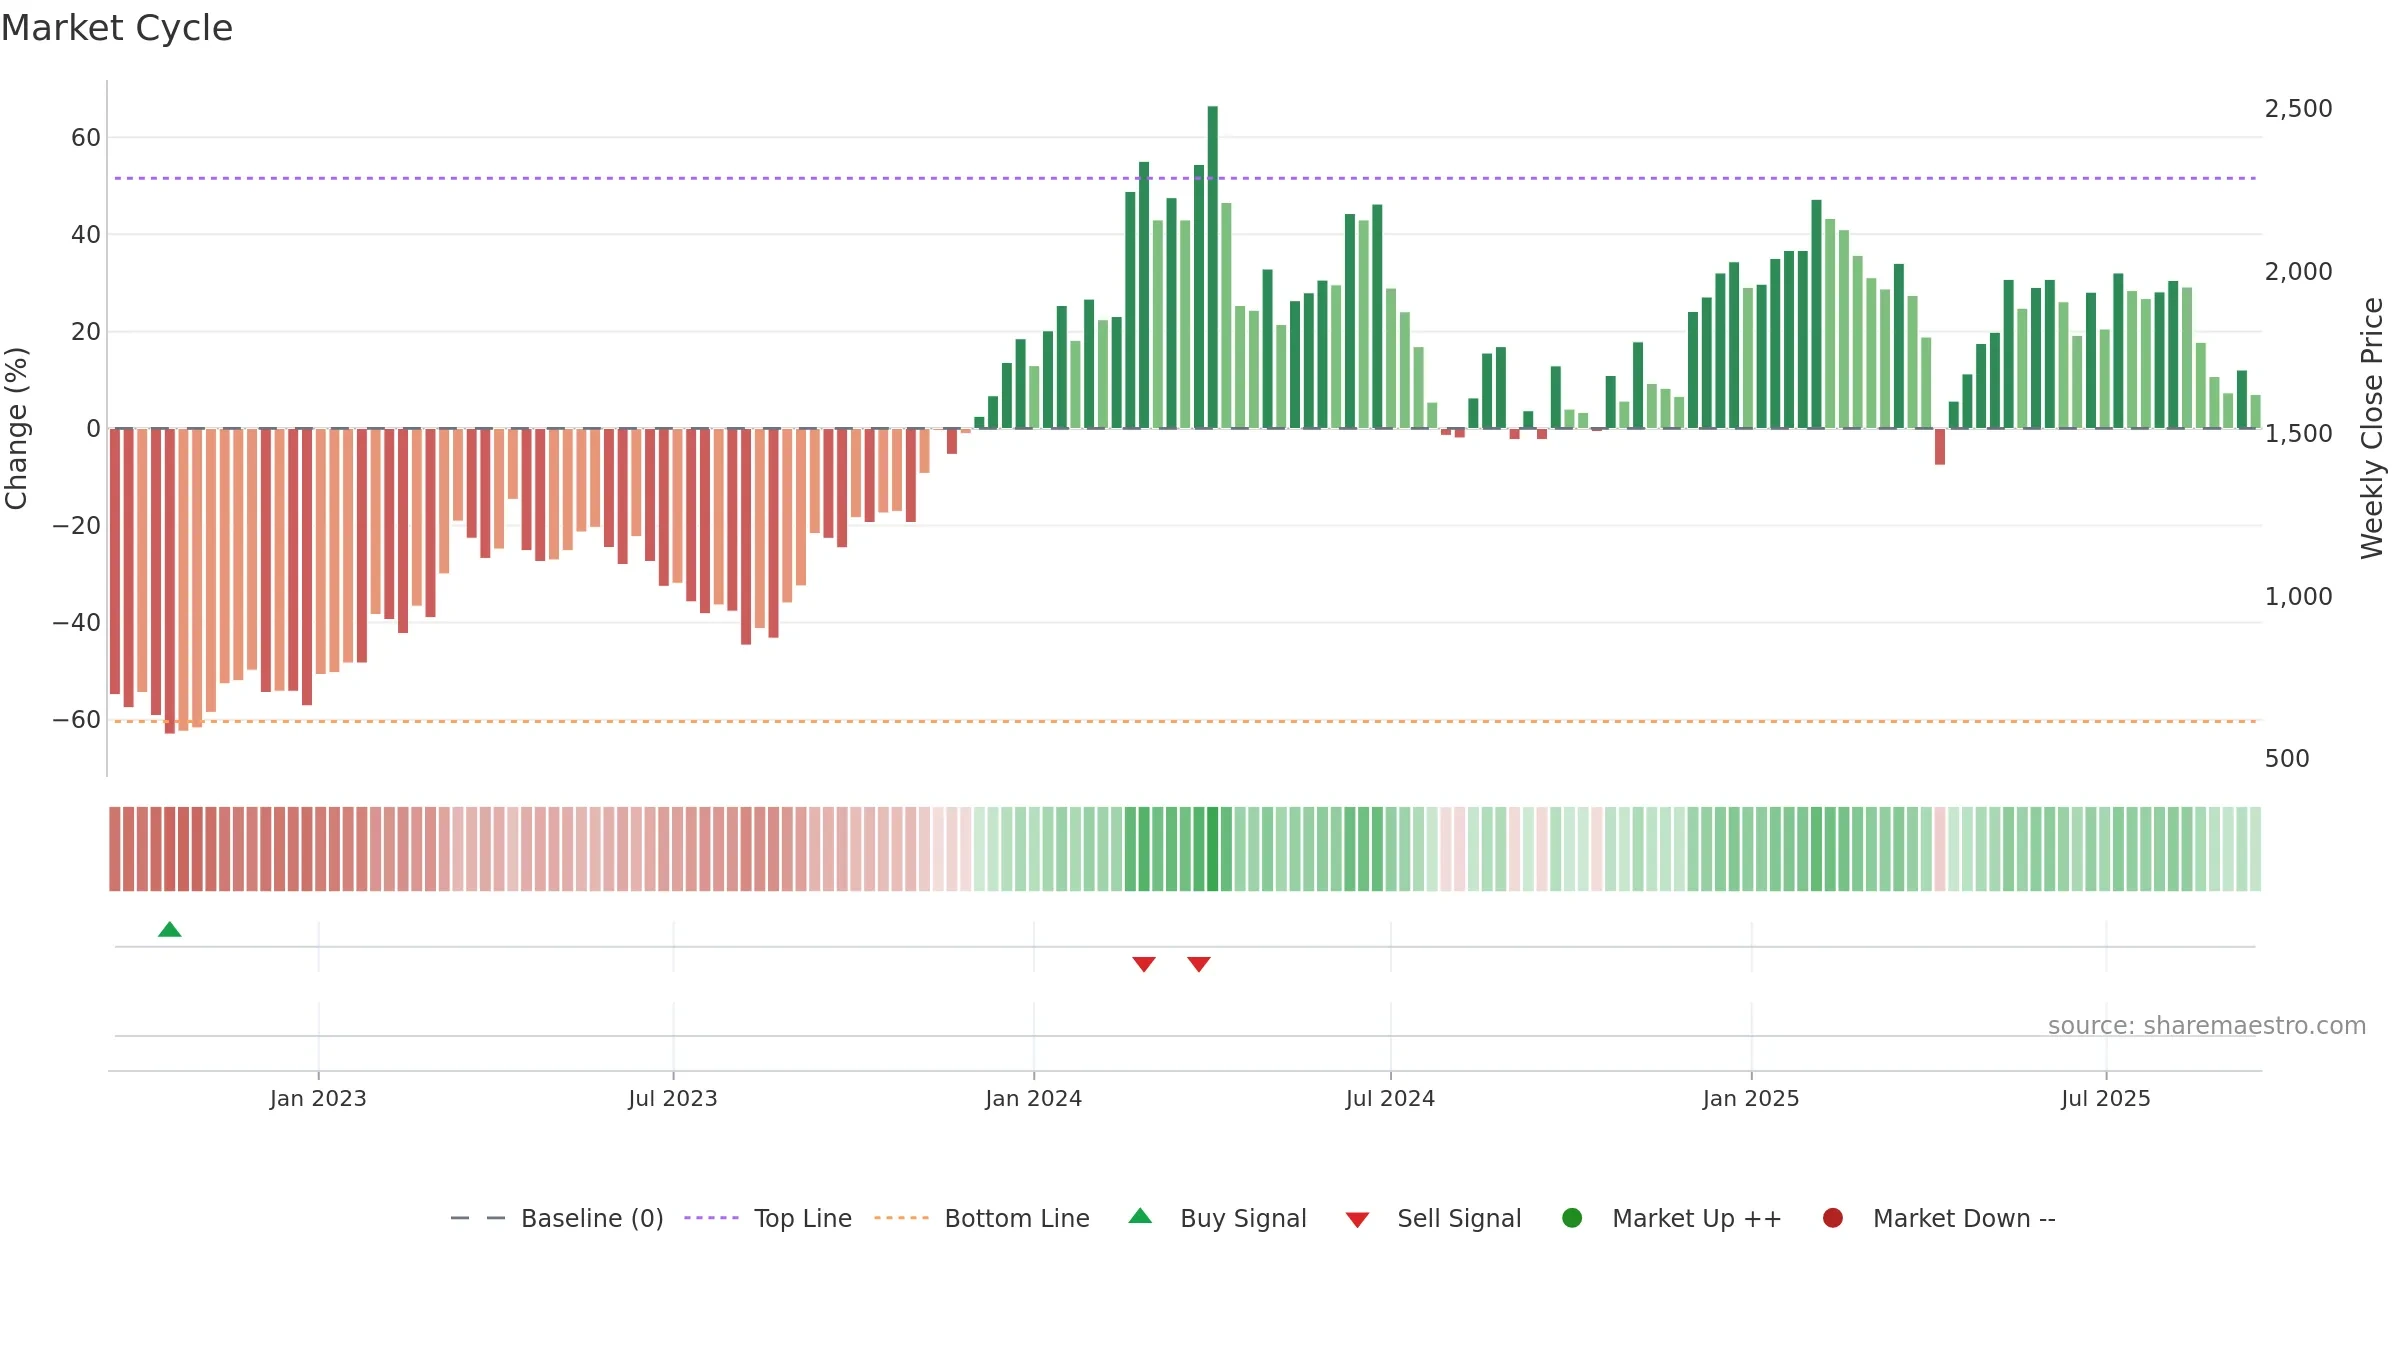Toggle the Top Line legend entry
The height and width of the screenshot is (1350, 2400).
coord(768,1218)
